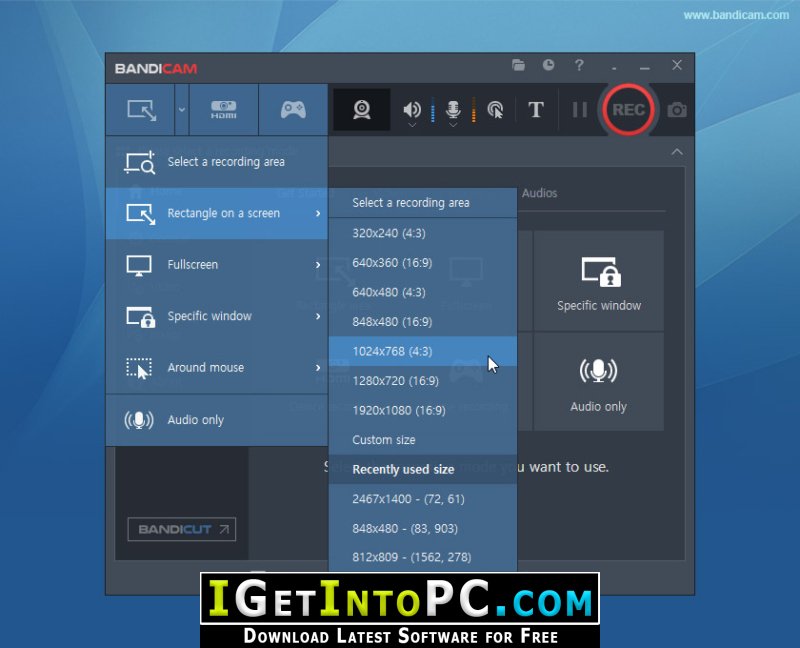
Task: Toggle the microphone icon in toolbar
Action: pyautogui.click(x=453, y=110)
